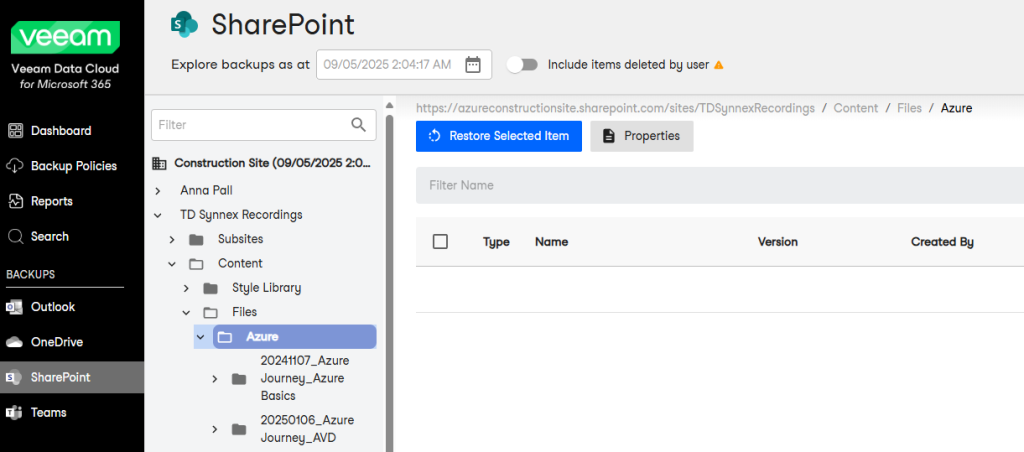
Task: Click the Content folder icon
Action: pyautogui.click(x=196, y=264)
